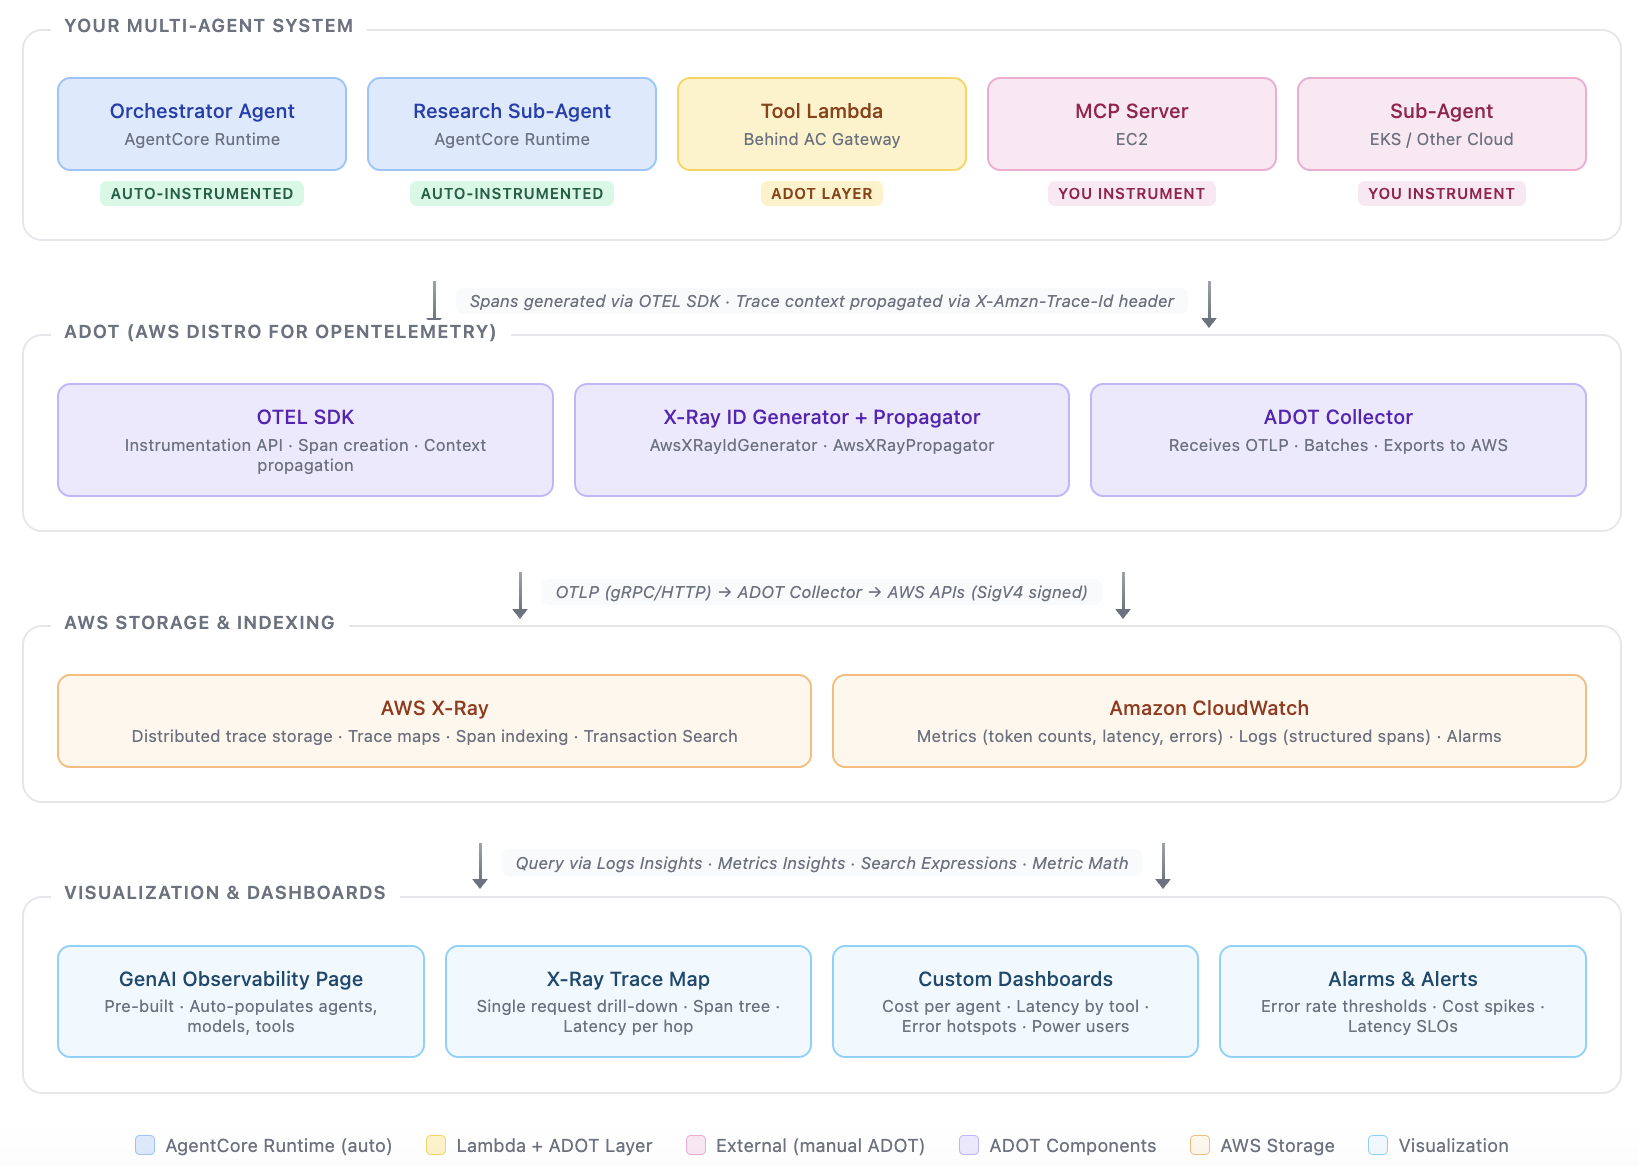Click 'Distributed trace storage' description line
The width and height of the screenshot is (1638, 1166).
coord(434,736)
